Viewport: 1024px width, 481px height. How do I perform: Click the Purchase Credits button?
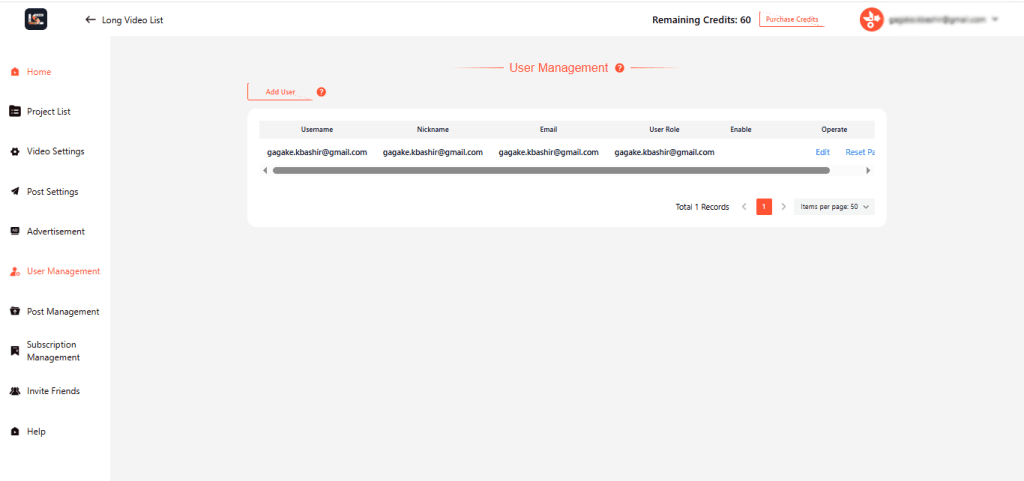792,19
